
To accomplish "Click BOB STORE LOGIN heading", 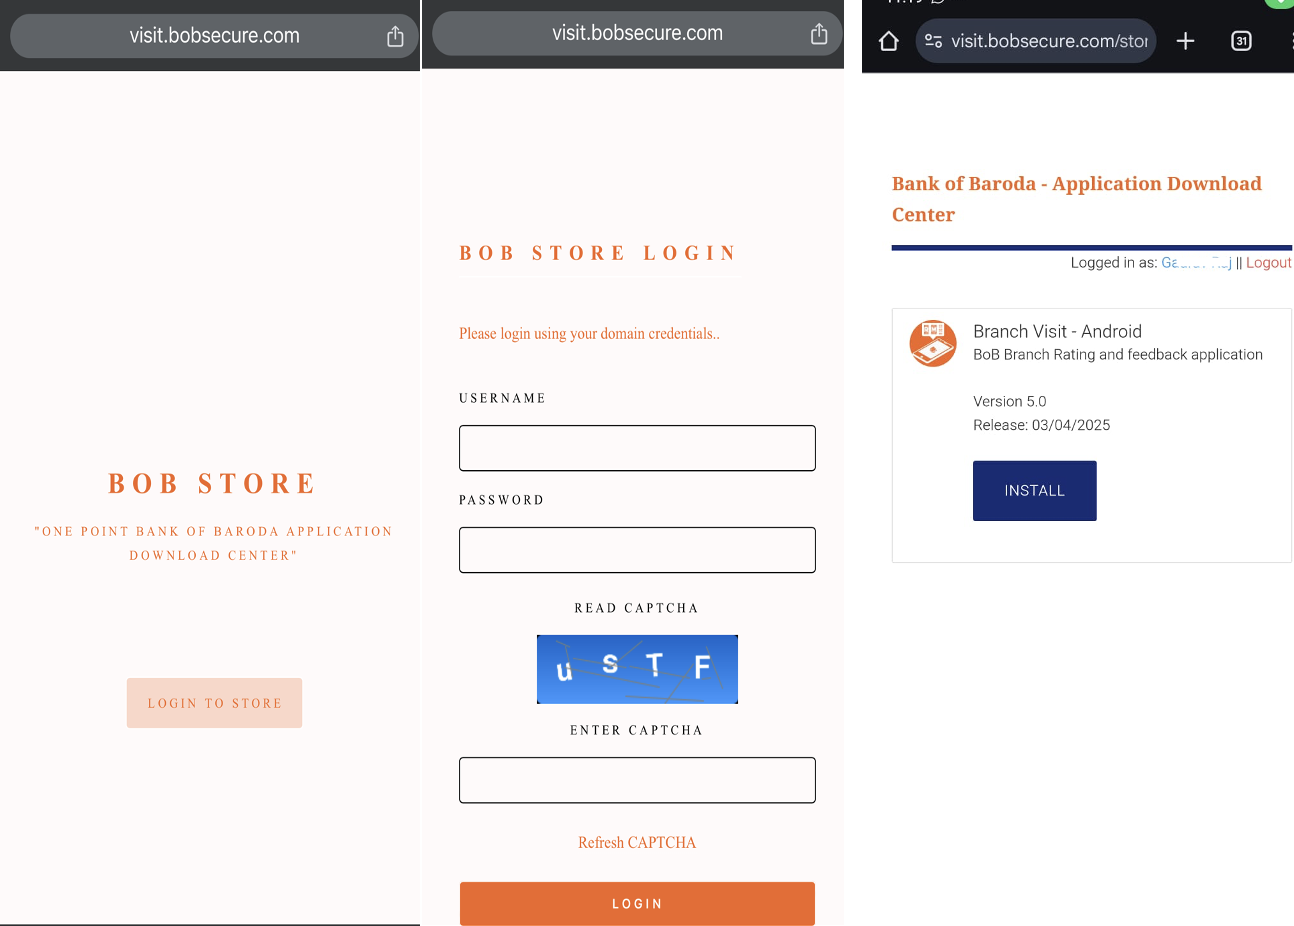I will tap(598, 253).
